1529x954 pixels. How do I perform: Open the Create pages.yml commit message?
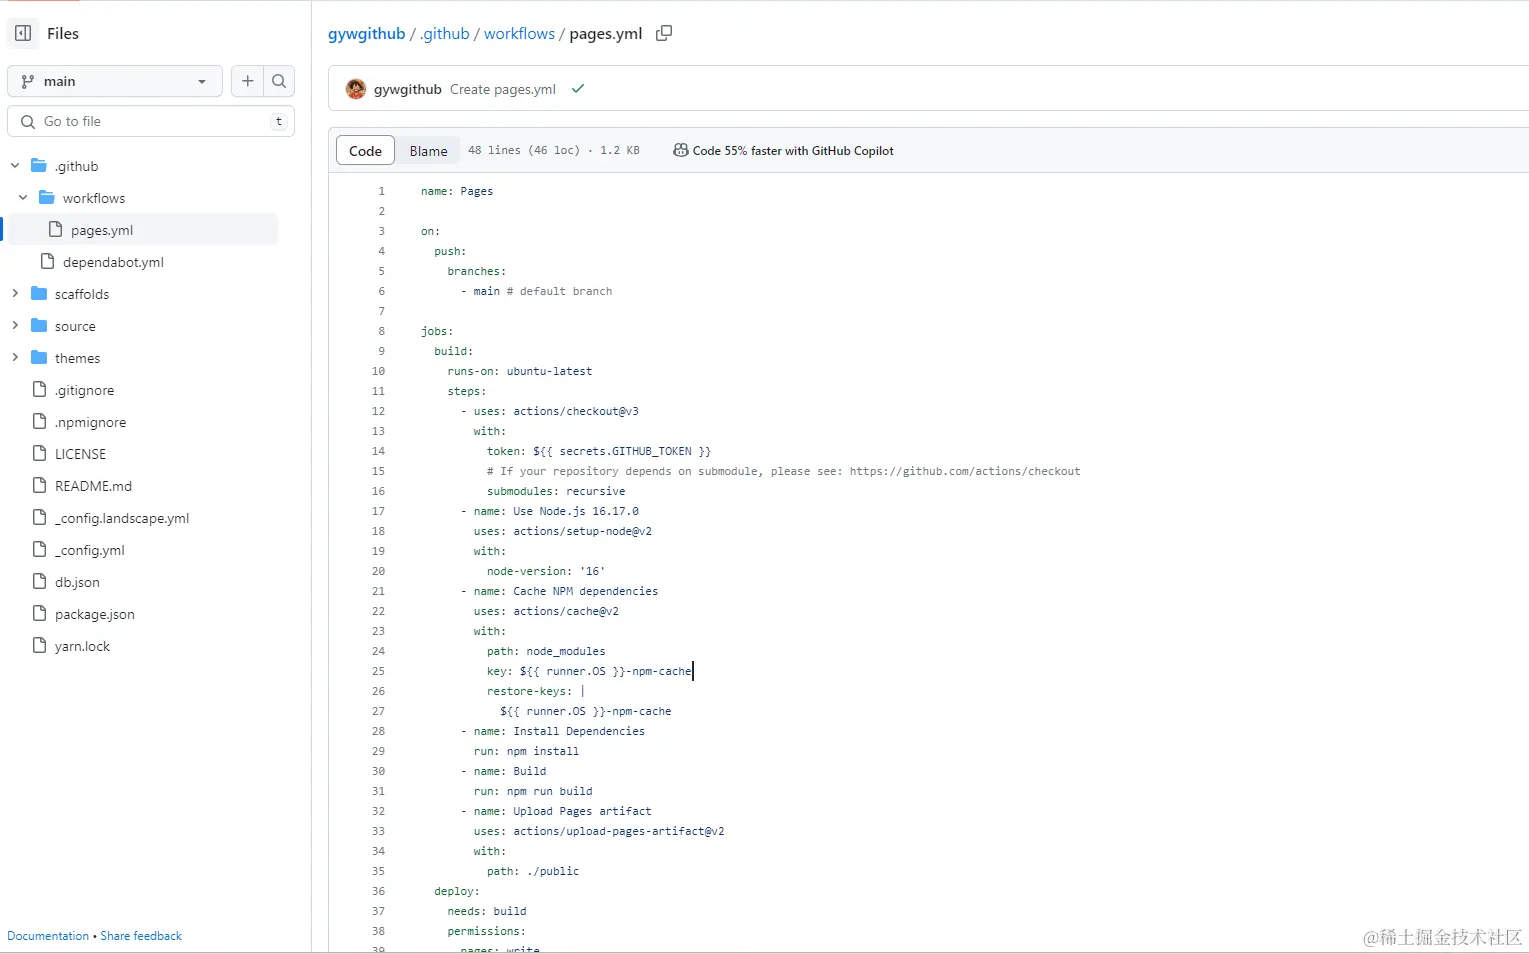tap(502, 89)
